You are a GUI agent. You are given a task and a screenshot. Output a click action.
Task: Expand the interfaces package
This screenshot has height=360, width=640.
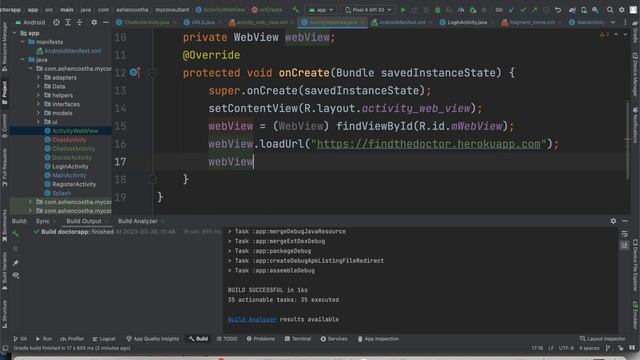pyautogui.click(x=38, y=104)
